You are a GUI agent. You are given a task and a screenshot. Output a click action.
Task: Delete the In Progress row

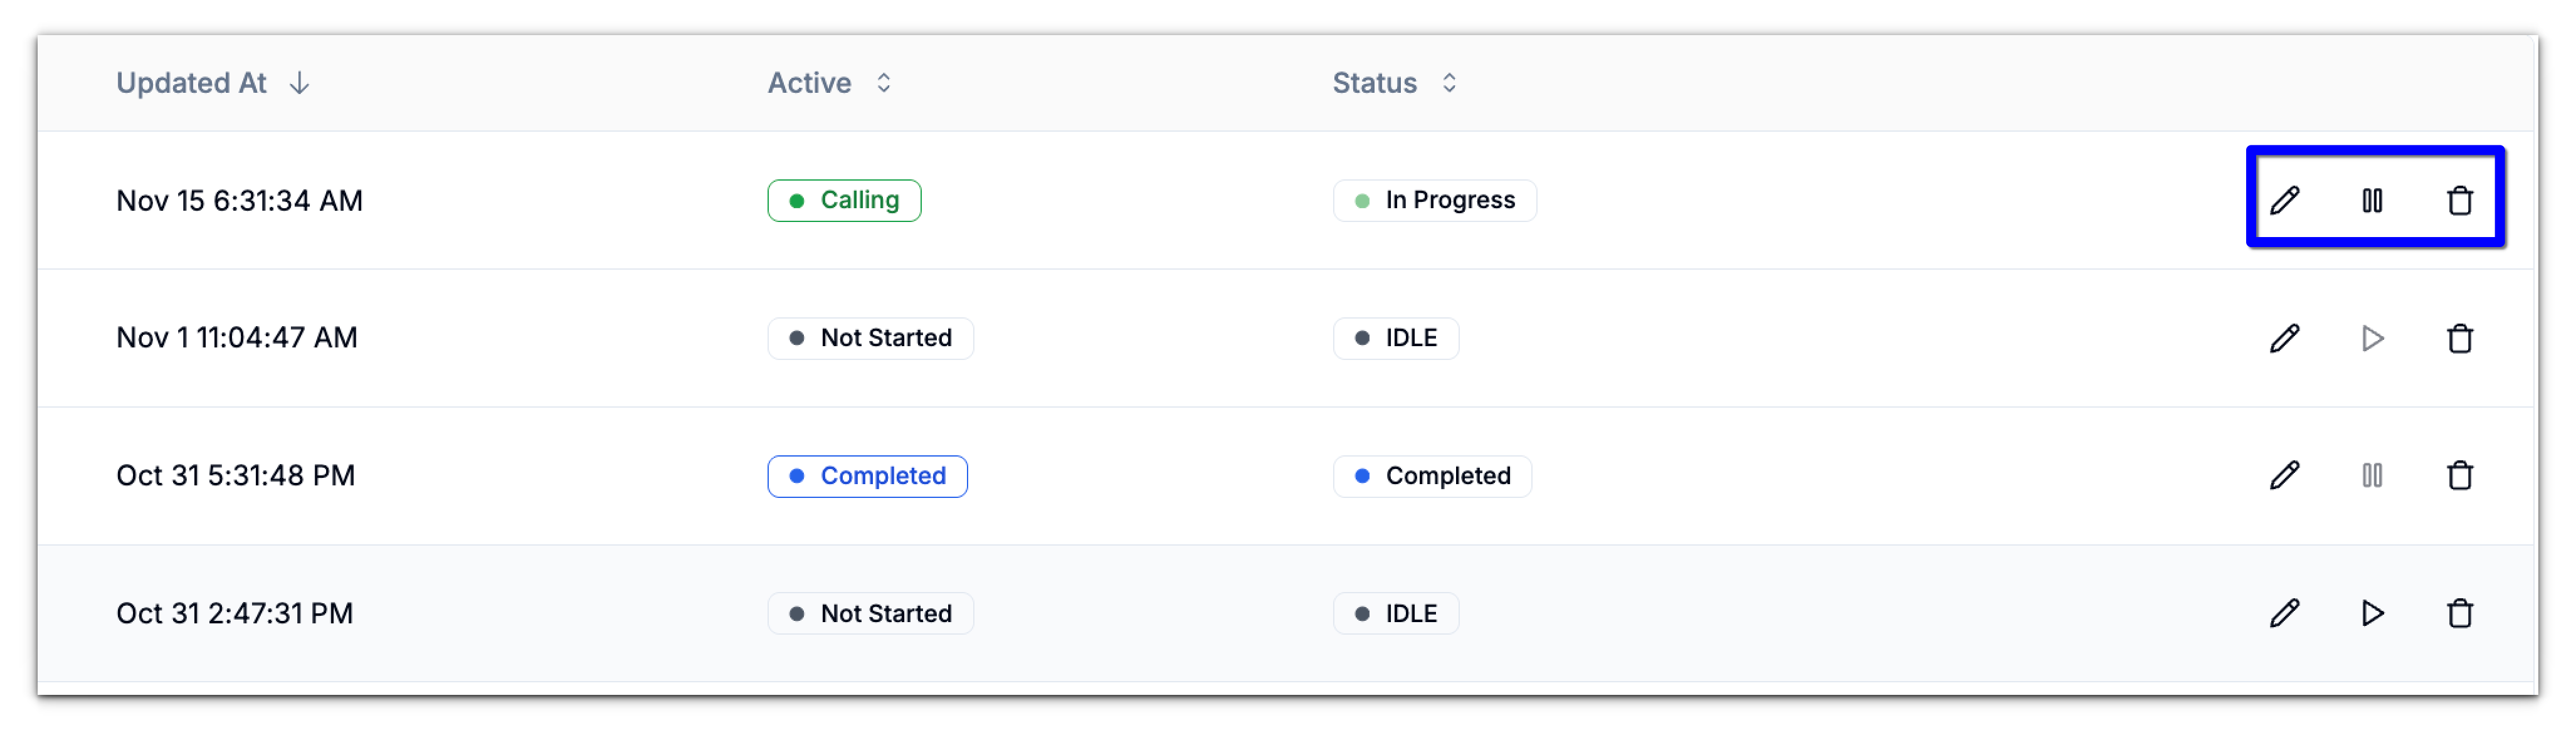click(x=2461, y=200)
